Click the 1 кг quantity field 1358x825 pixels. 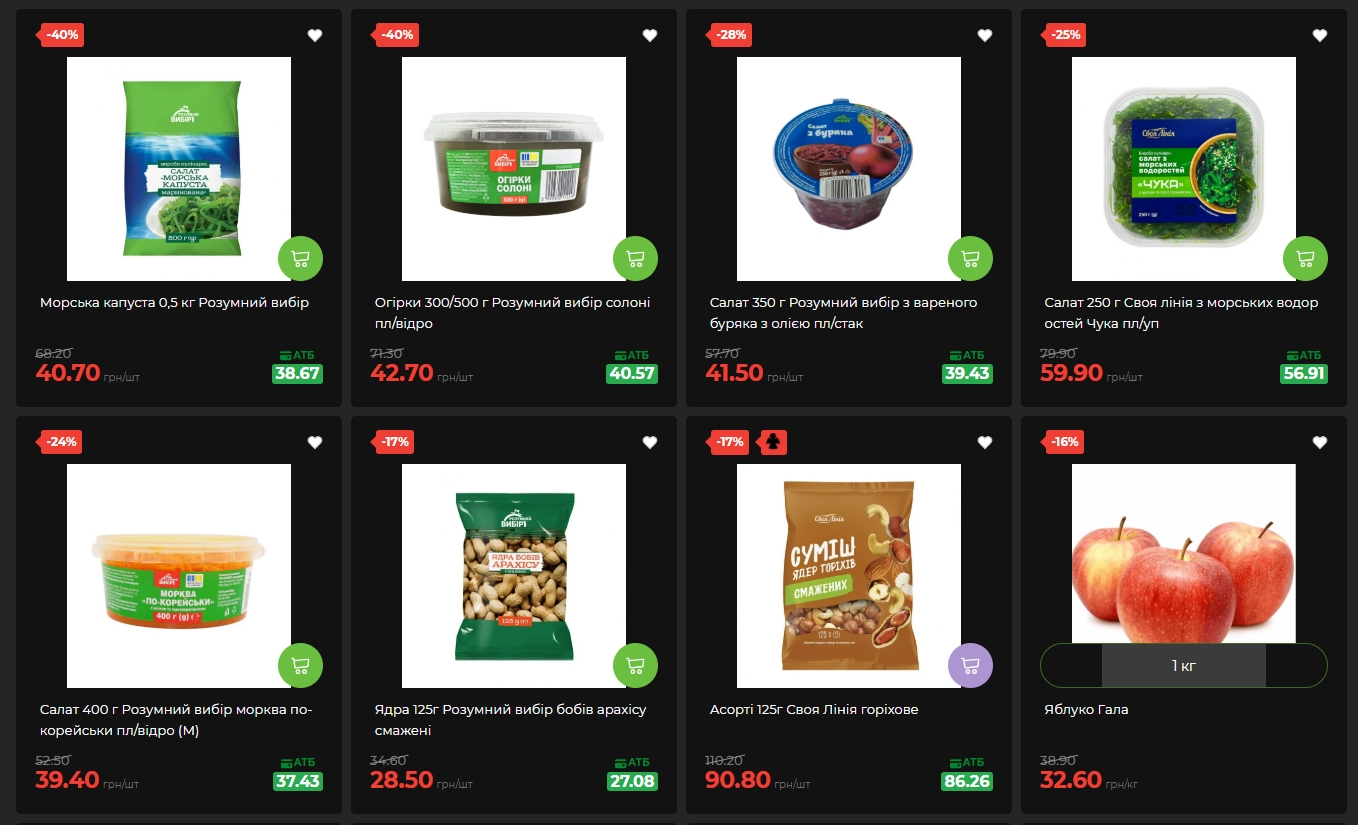pyautogui.click(x=1184, y=665)
